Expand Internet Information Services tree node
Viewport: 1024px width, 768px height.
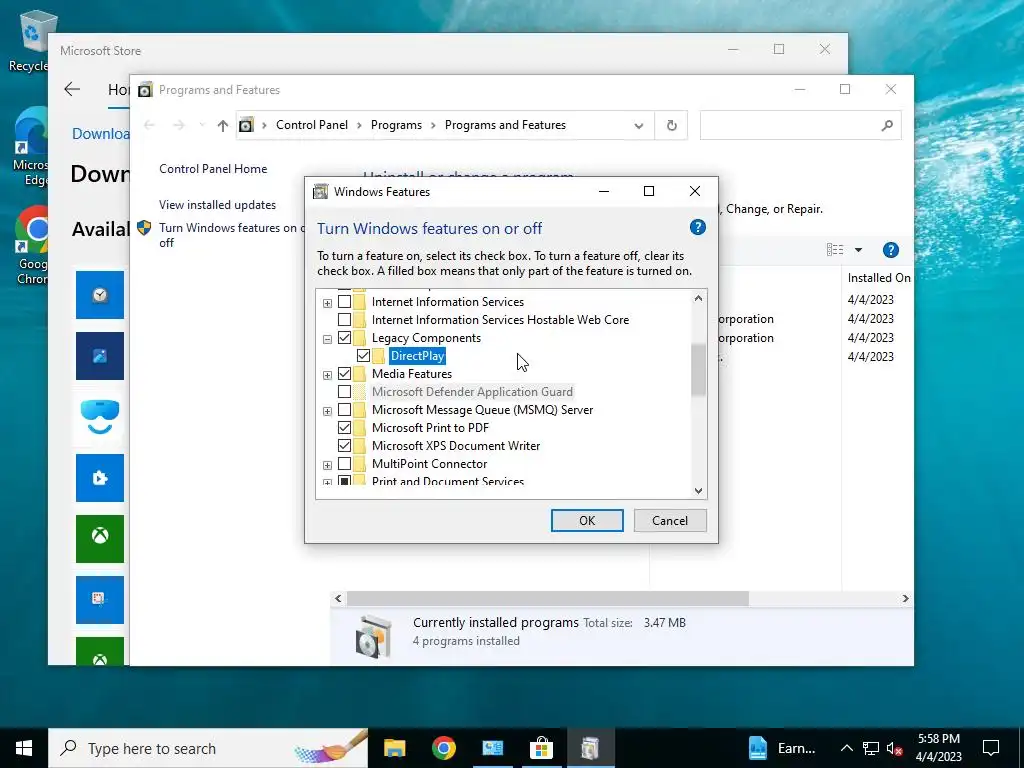pyautogui.click(x=327, y=303)
